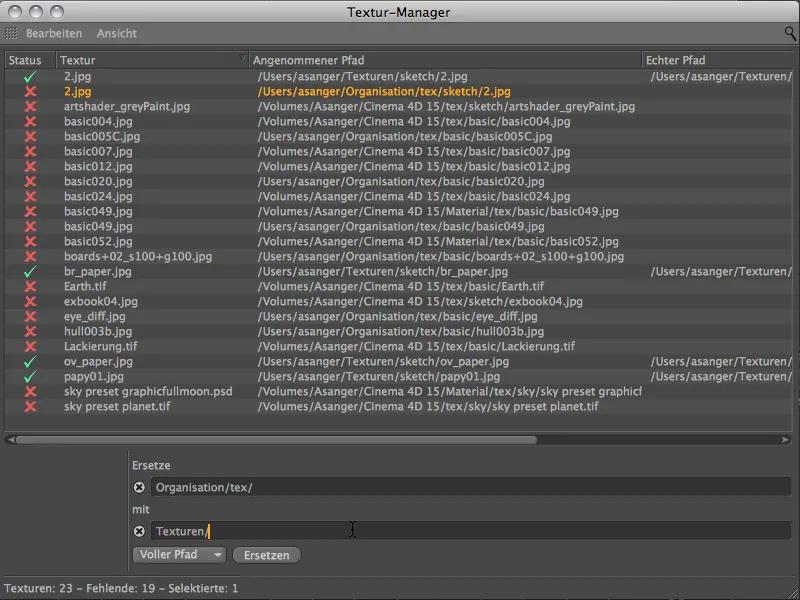Click the Ersetzen button
Viewport: 800px width, 600px height.
266,555
